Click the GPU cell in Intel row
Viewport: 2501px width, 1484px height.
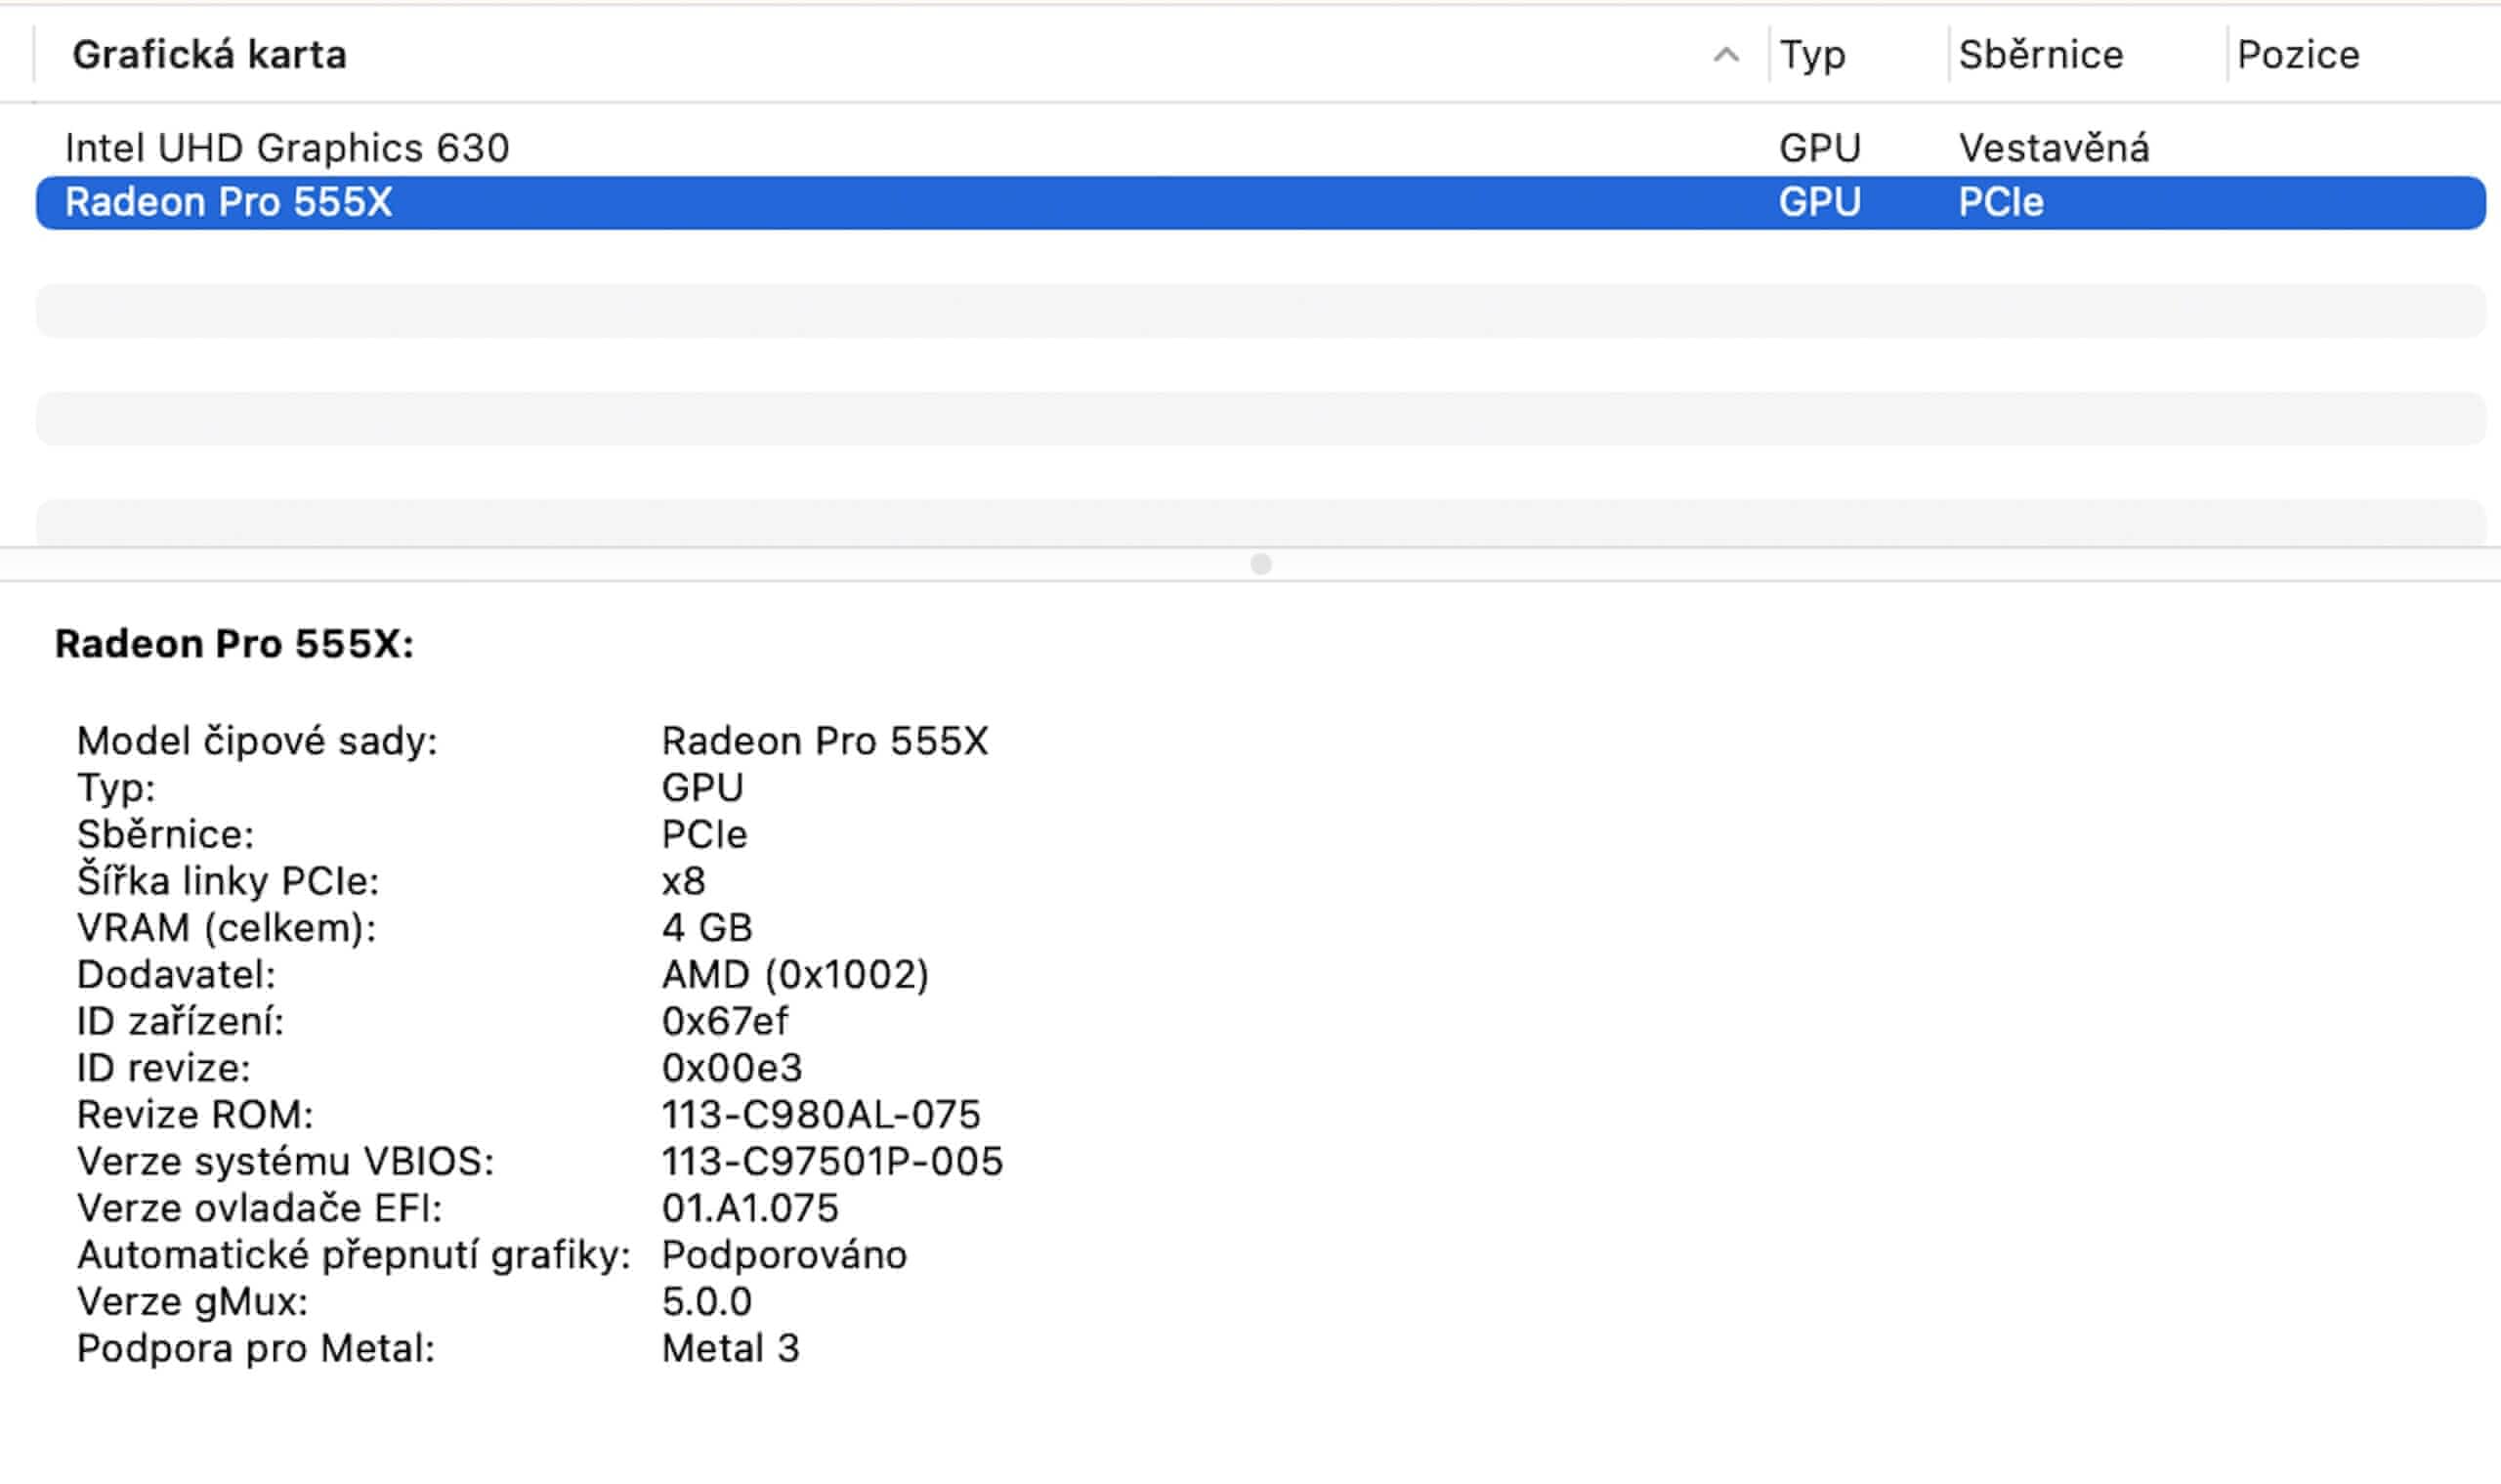click(x=1819, y=148)
